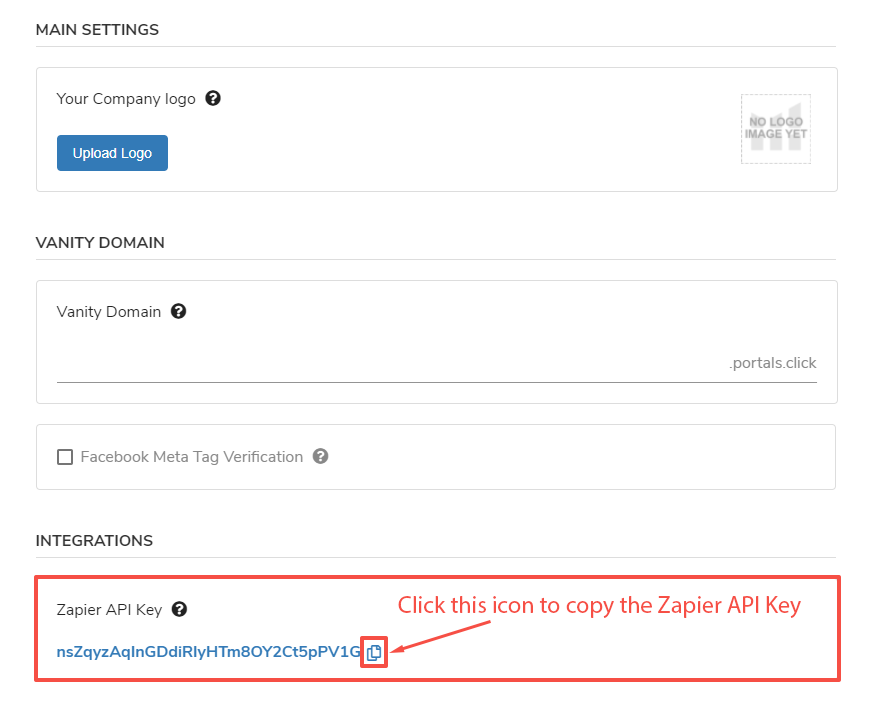The height and width of the screenshot is (708, 877).
Task: Open the help tooltip next to Vanity Domain
Action: click(x=178, y=311)
